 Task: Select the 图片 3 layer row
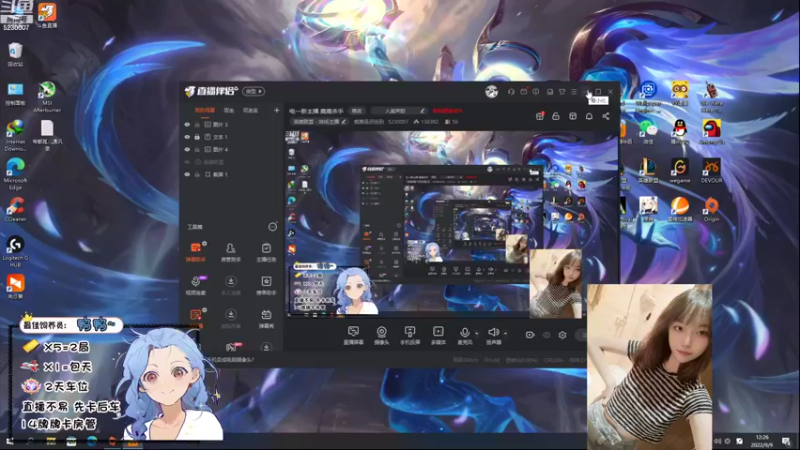tap(231, 124)
